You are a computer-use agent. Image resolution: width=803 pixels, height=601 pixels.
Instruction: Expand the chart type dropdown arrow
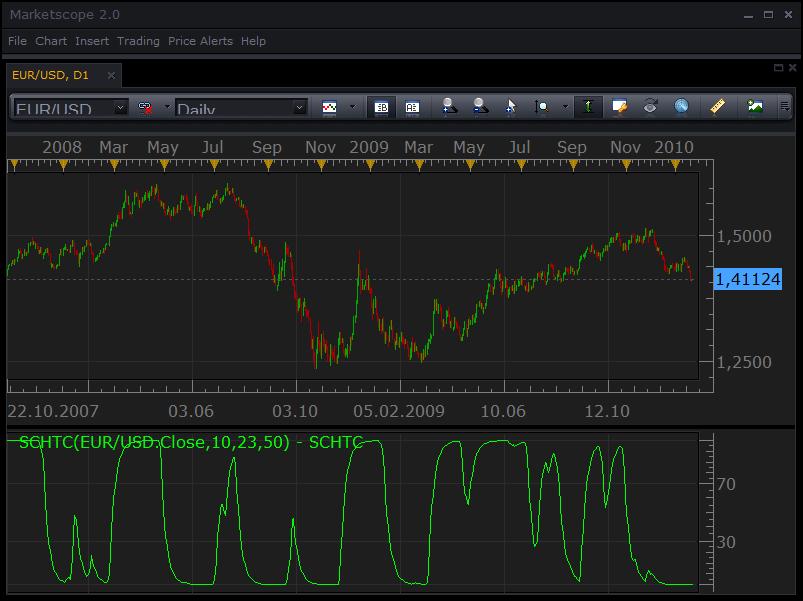pos(352,106)
